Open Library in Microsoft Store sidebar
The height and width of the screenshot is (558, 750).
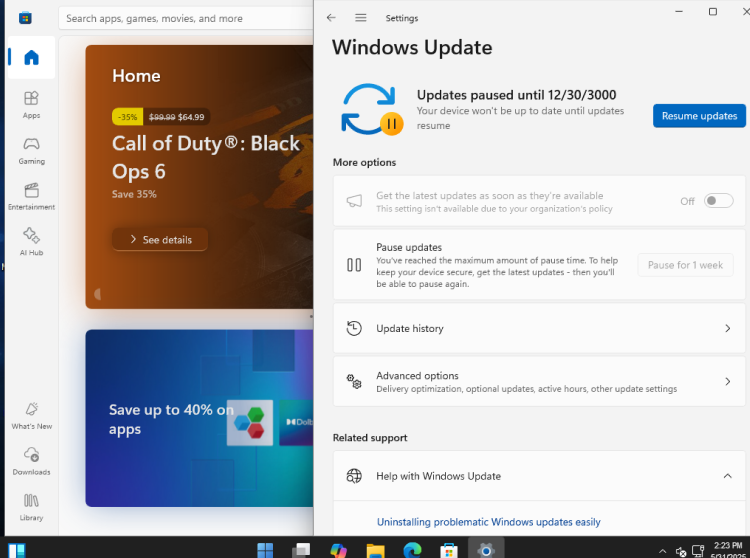[x=31, y=507]
